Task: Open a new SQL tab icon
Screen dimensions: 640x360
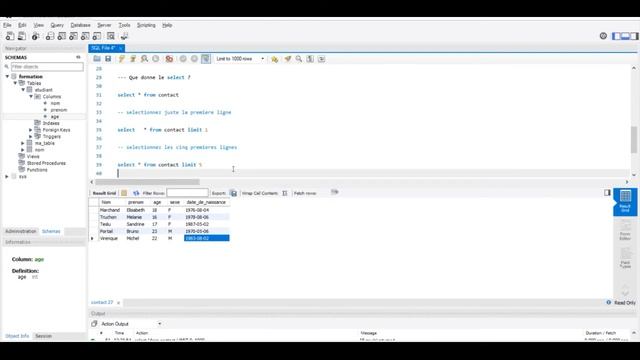Action: [10, 36]
